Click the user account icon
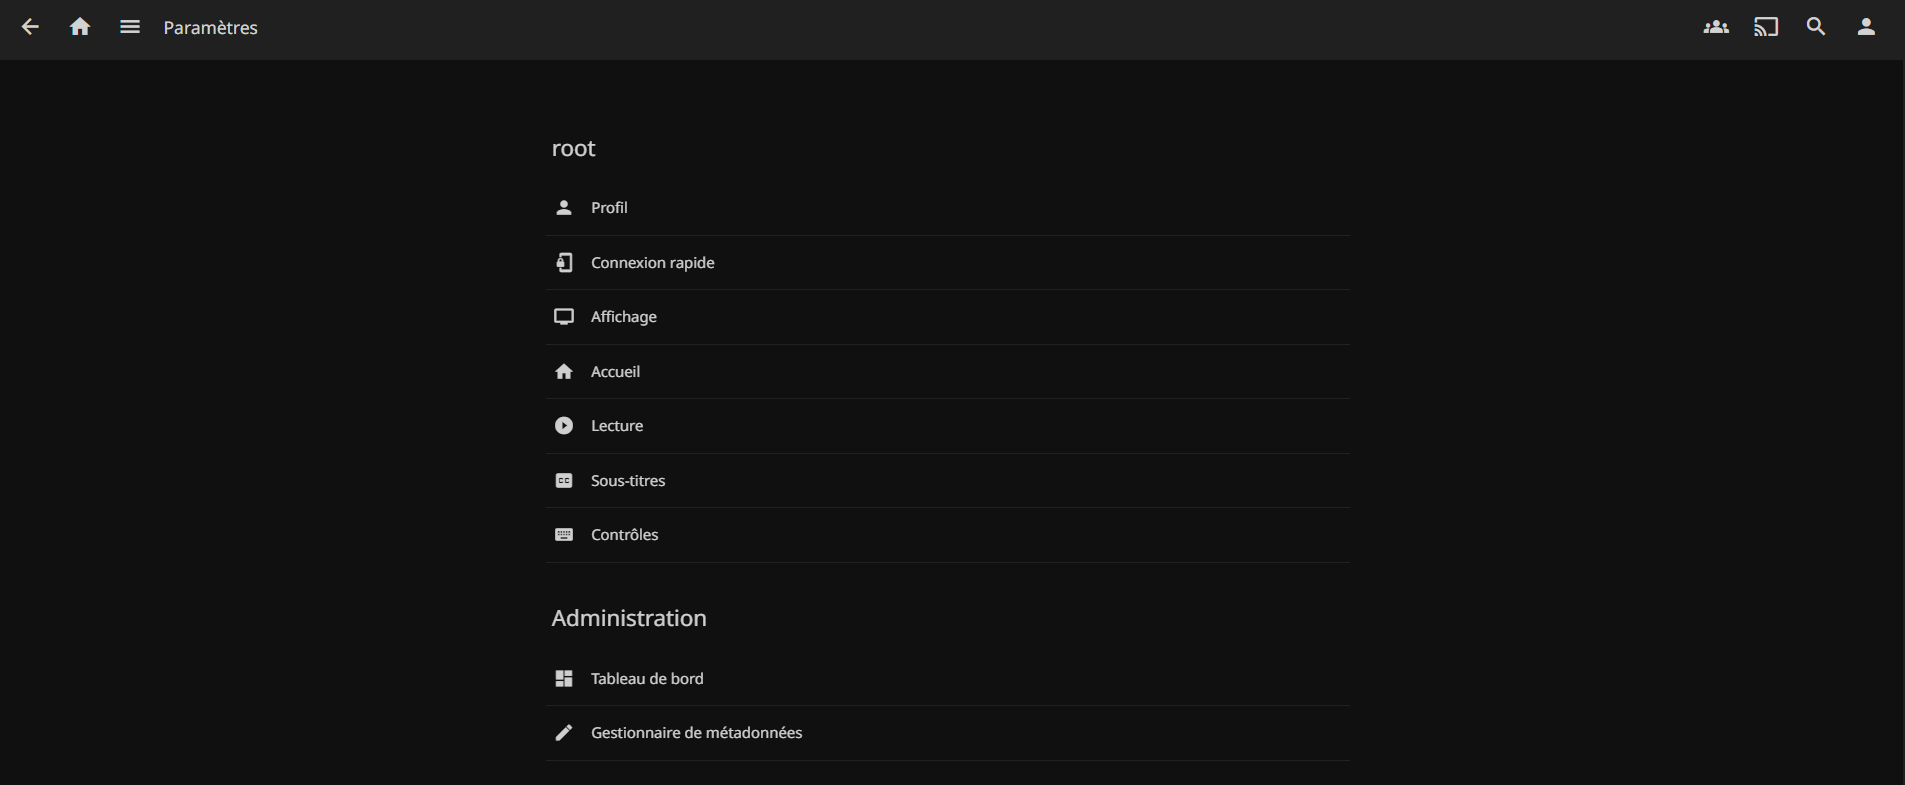 1866,27
